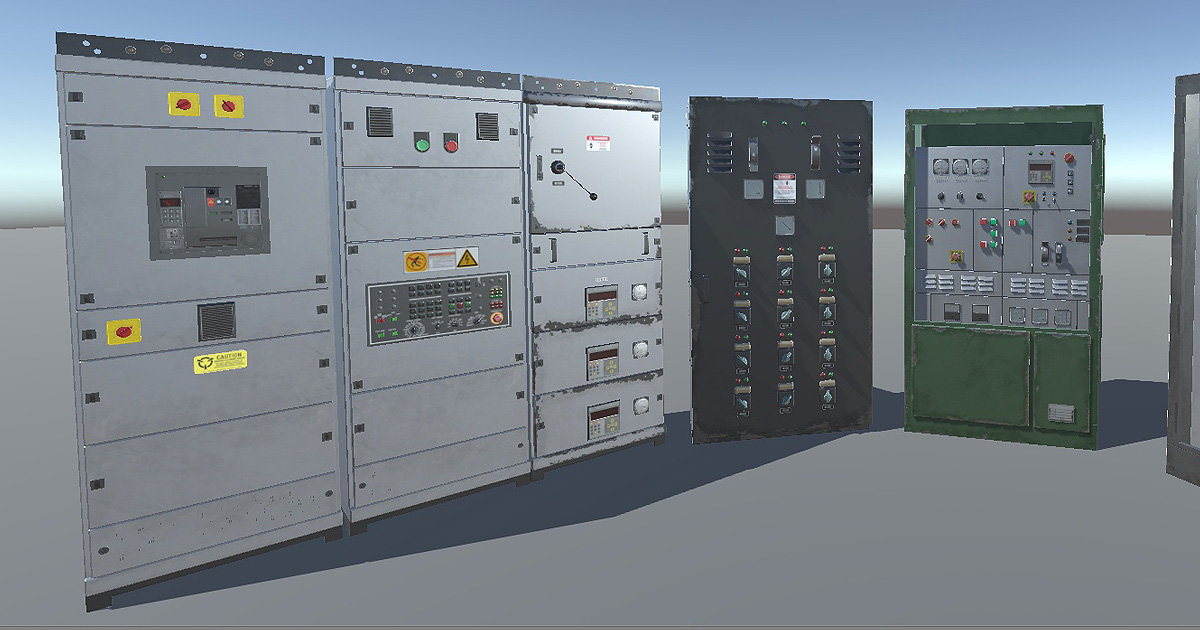Toggle the small black switch under the gauges

[942, 197]
